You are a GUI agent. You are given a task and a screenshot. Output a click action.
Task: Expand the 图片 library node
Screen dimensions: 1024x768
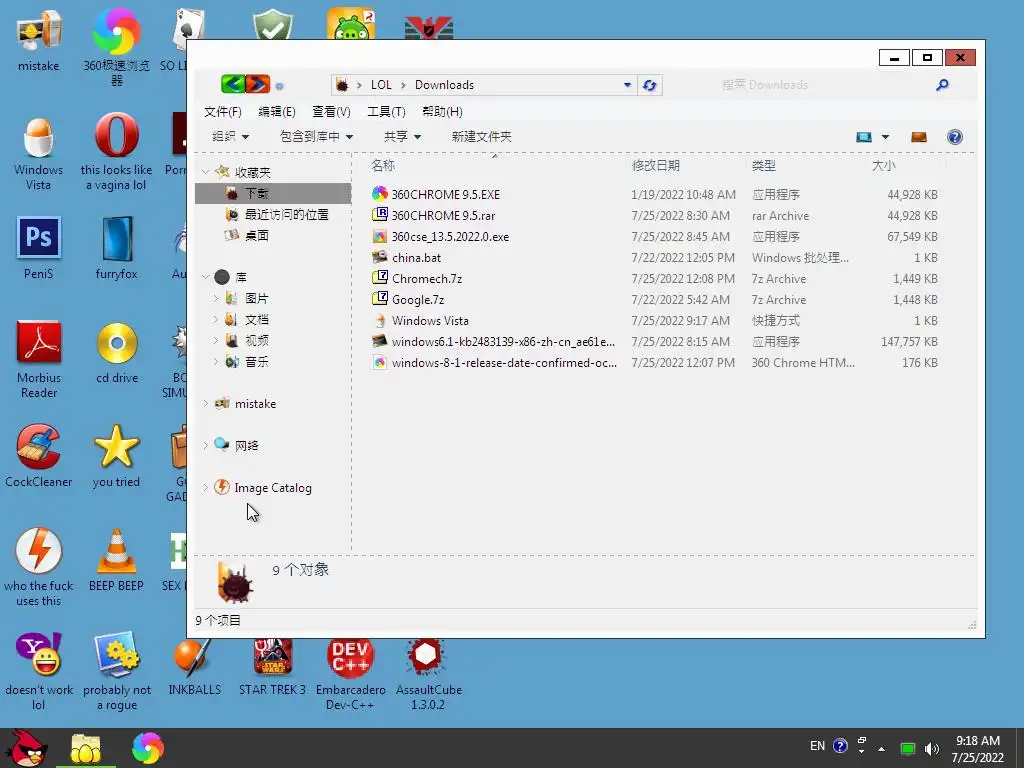click(x=216, y=298)
